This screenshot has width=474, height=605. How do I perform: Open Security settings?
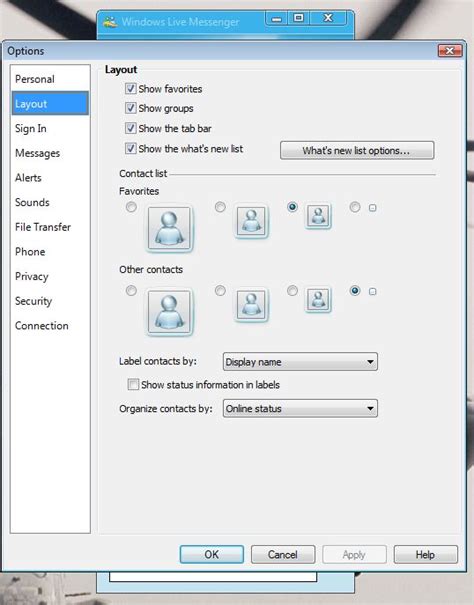(x=50, y=301)
